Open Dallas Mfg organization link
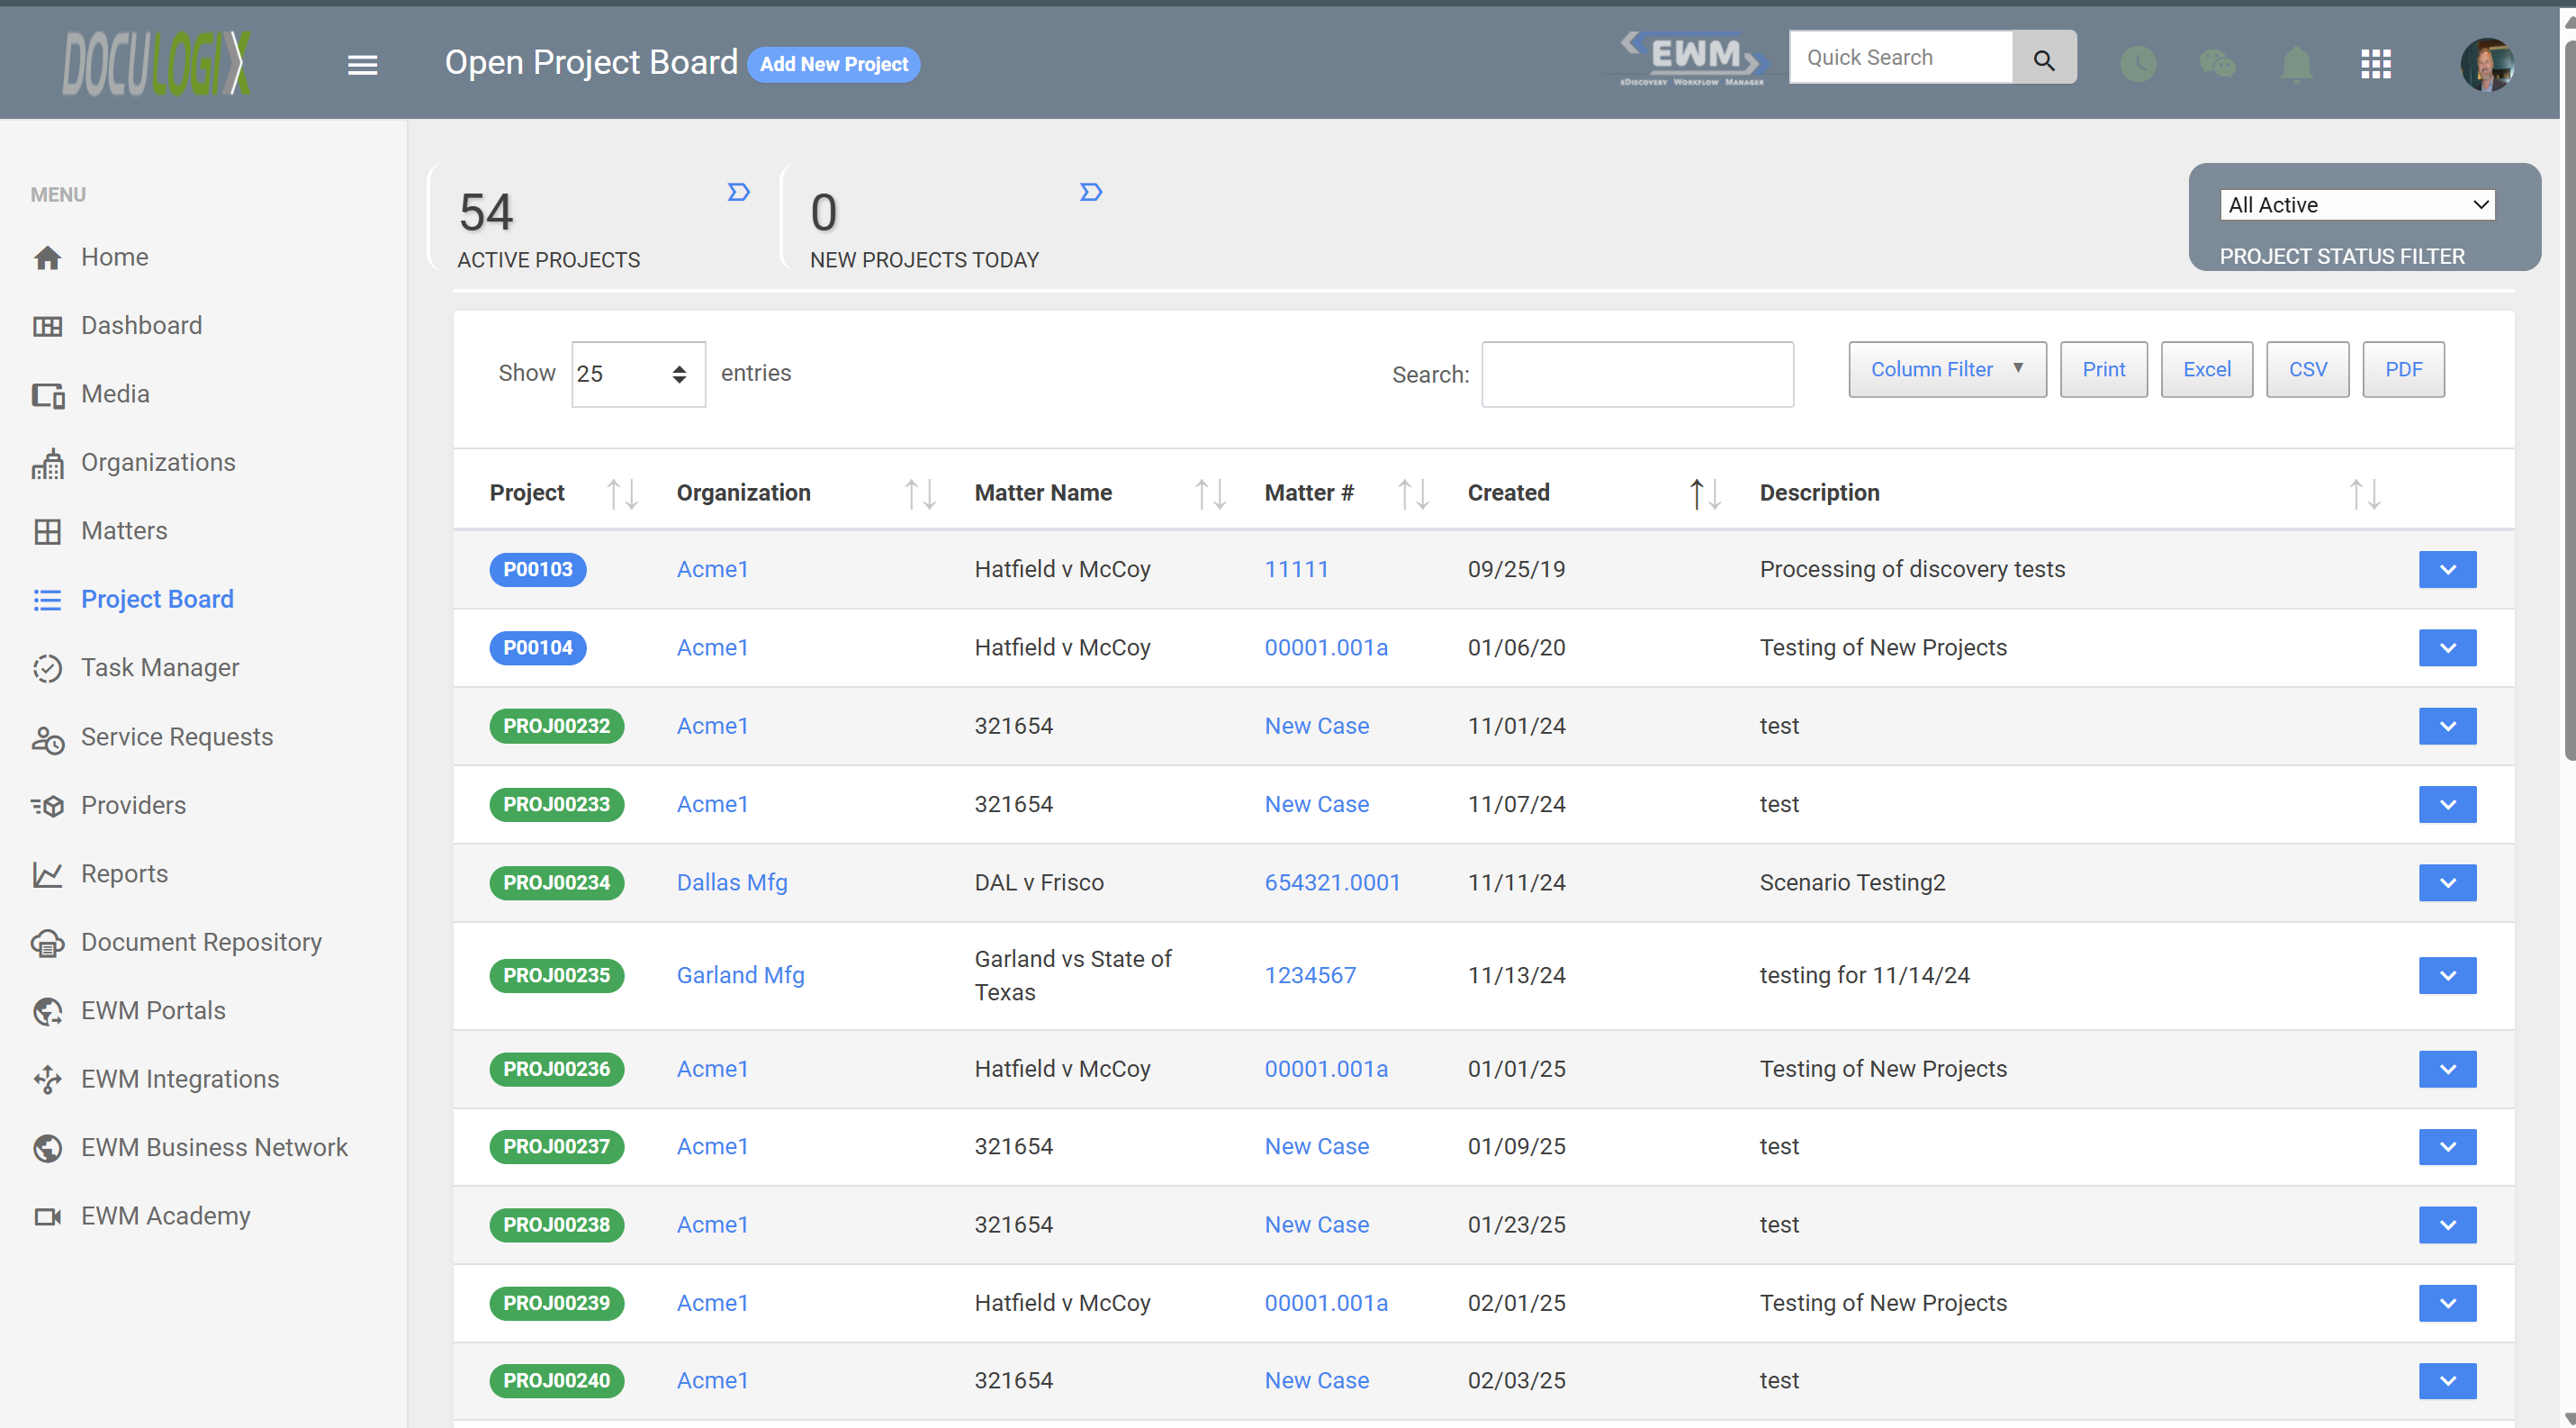The image size is (2576, 1428). (732, 883)
